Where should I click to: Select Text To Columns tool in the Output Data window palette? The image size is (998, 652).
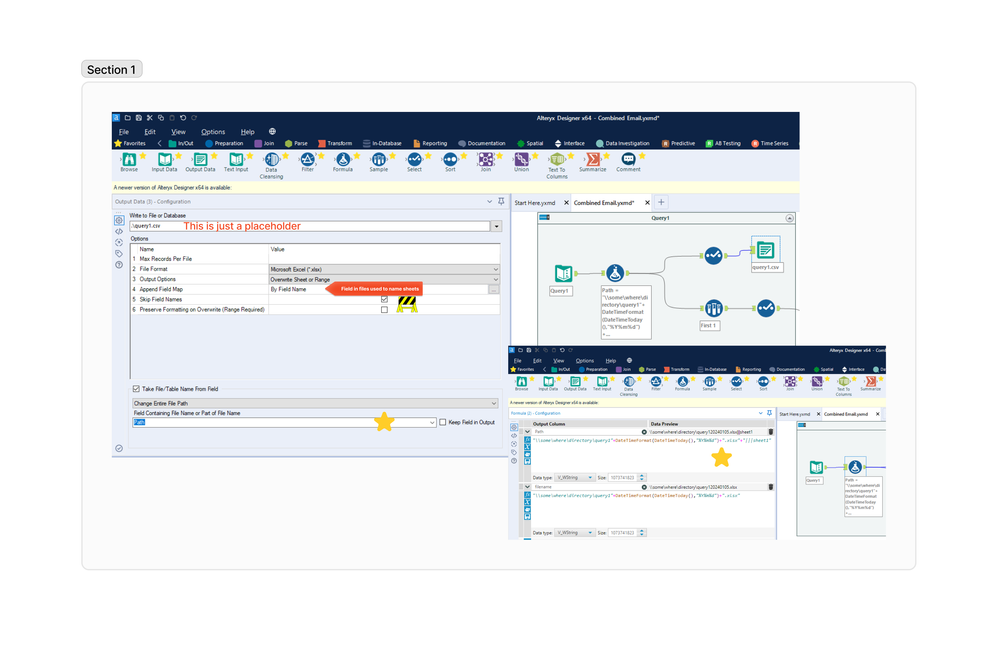[557, 165]
